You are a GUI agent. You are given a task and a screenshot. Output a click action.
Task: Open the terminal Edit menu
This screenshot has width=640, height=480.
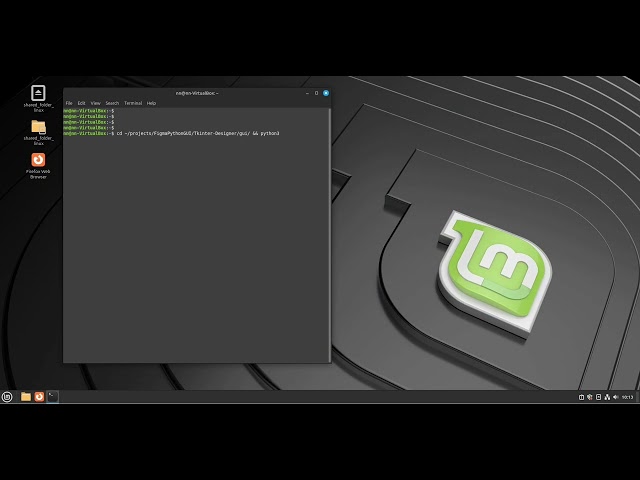[x=82, y=103]
